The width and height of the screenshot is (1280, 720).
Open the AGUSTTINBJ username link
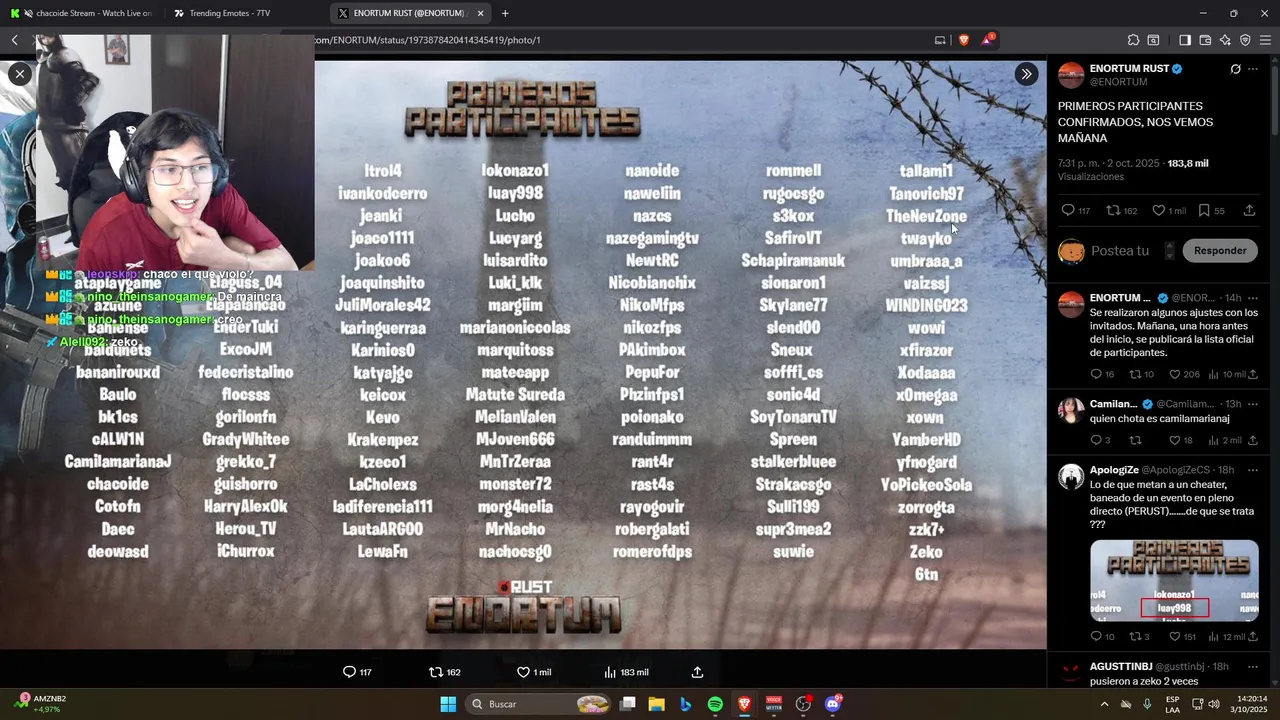(1121, 667)
